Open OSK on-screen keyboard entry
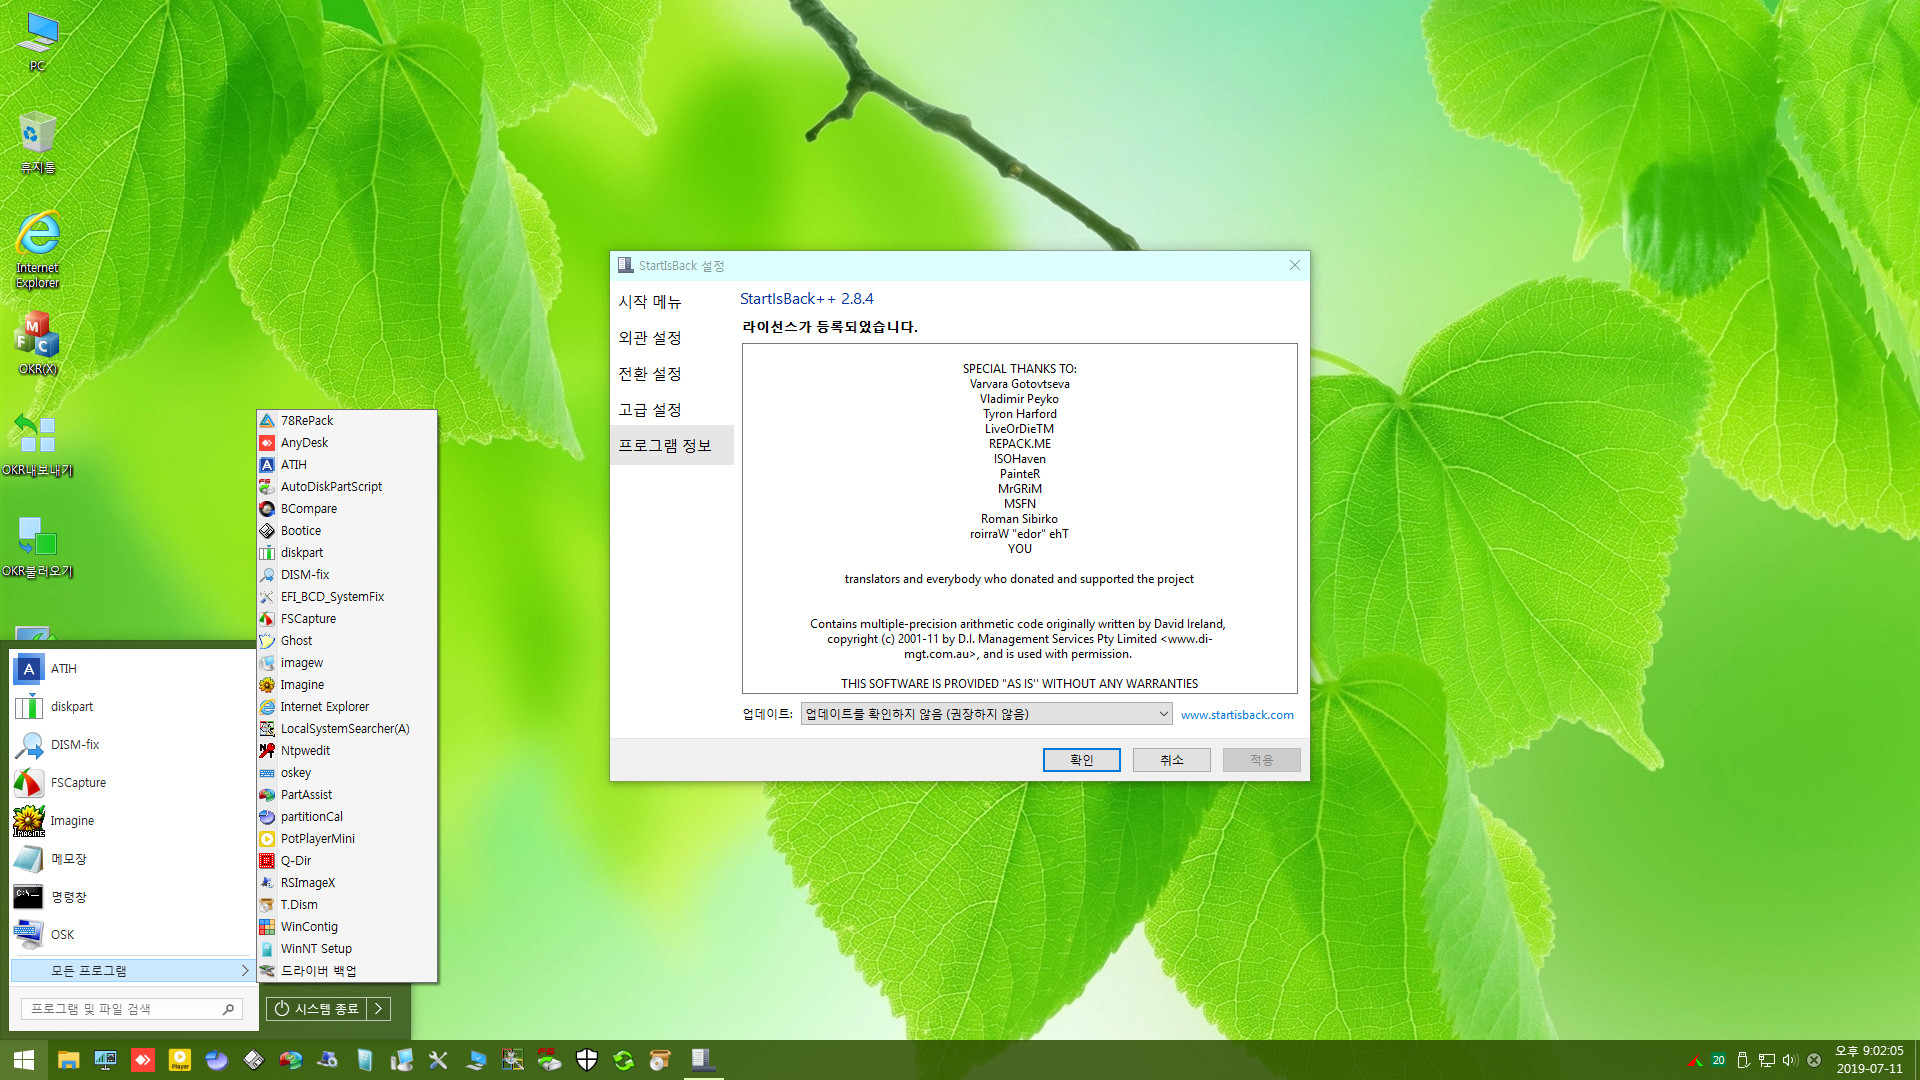 click(132, 935)
